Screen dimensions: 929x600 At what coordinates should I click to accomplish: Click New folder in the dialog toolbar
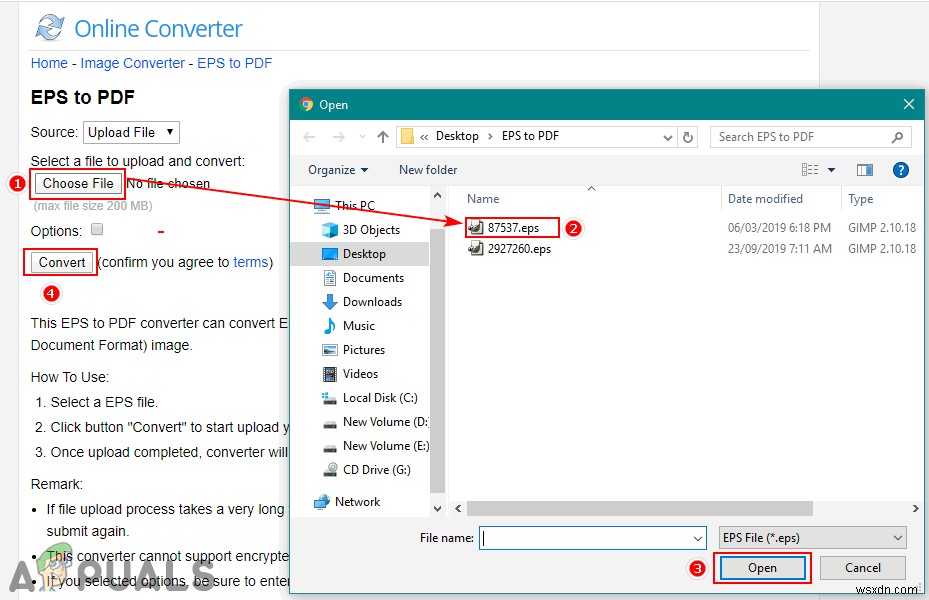428,170
